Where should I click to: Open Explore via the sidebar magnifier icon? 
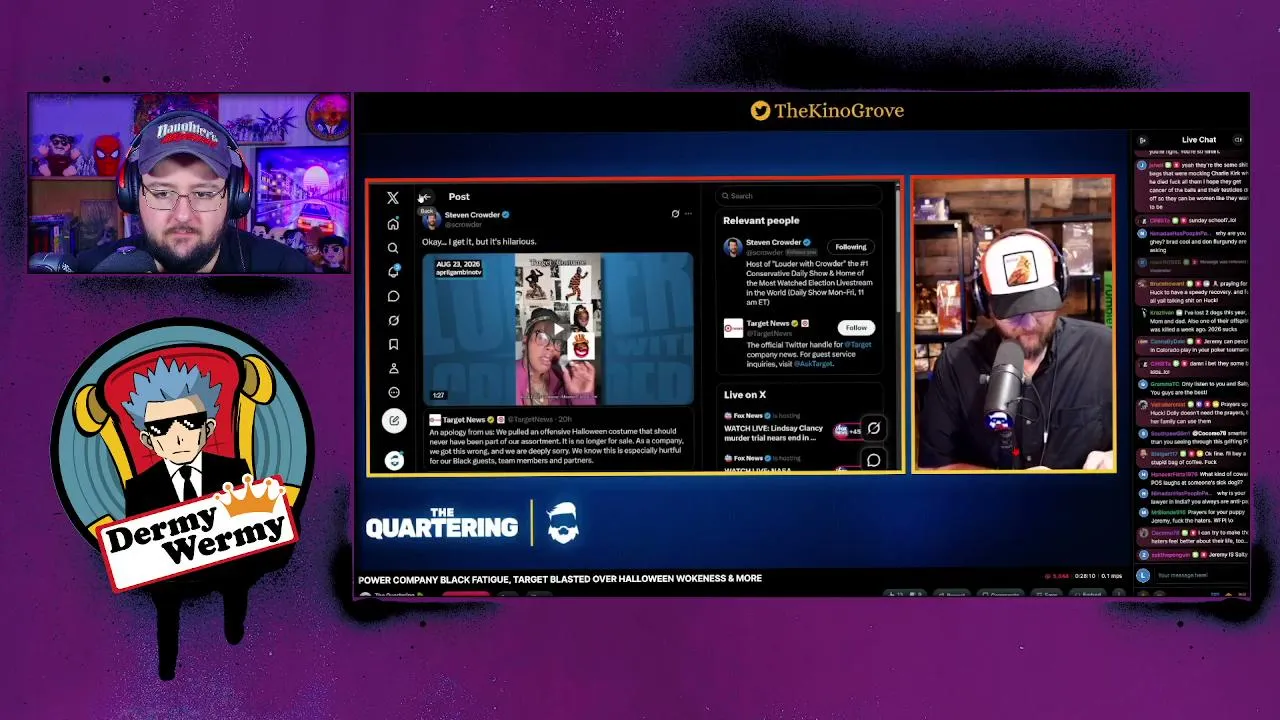pos(393,248)
